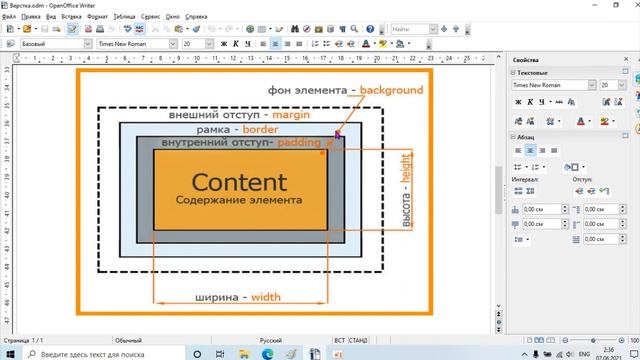
Task: Click the Increase Indent icon in formatting toolbar
Action: [351, 44]
